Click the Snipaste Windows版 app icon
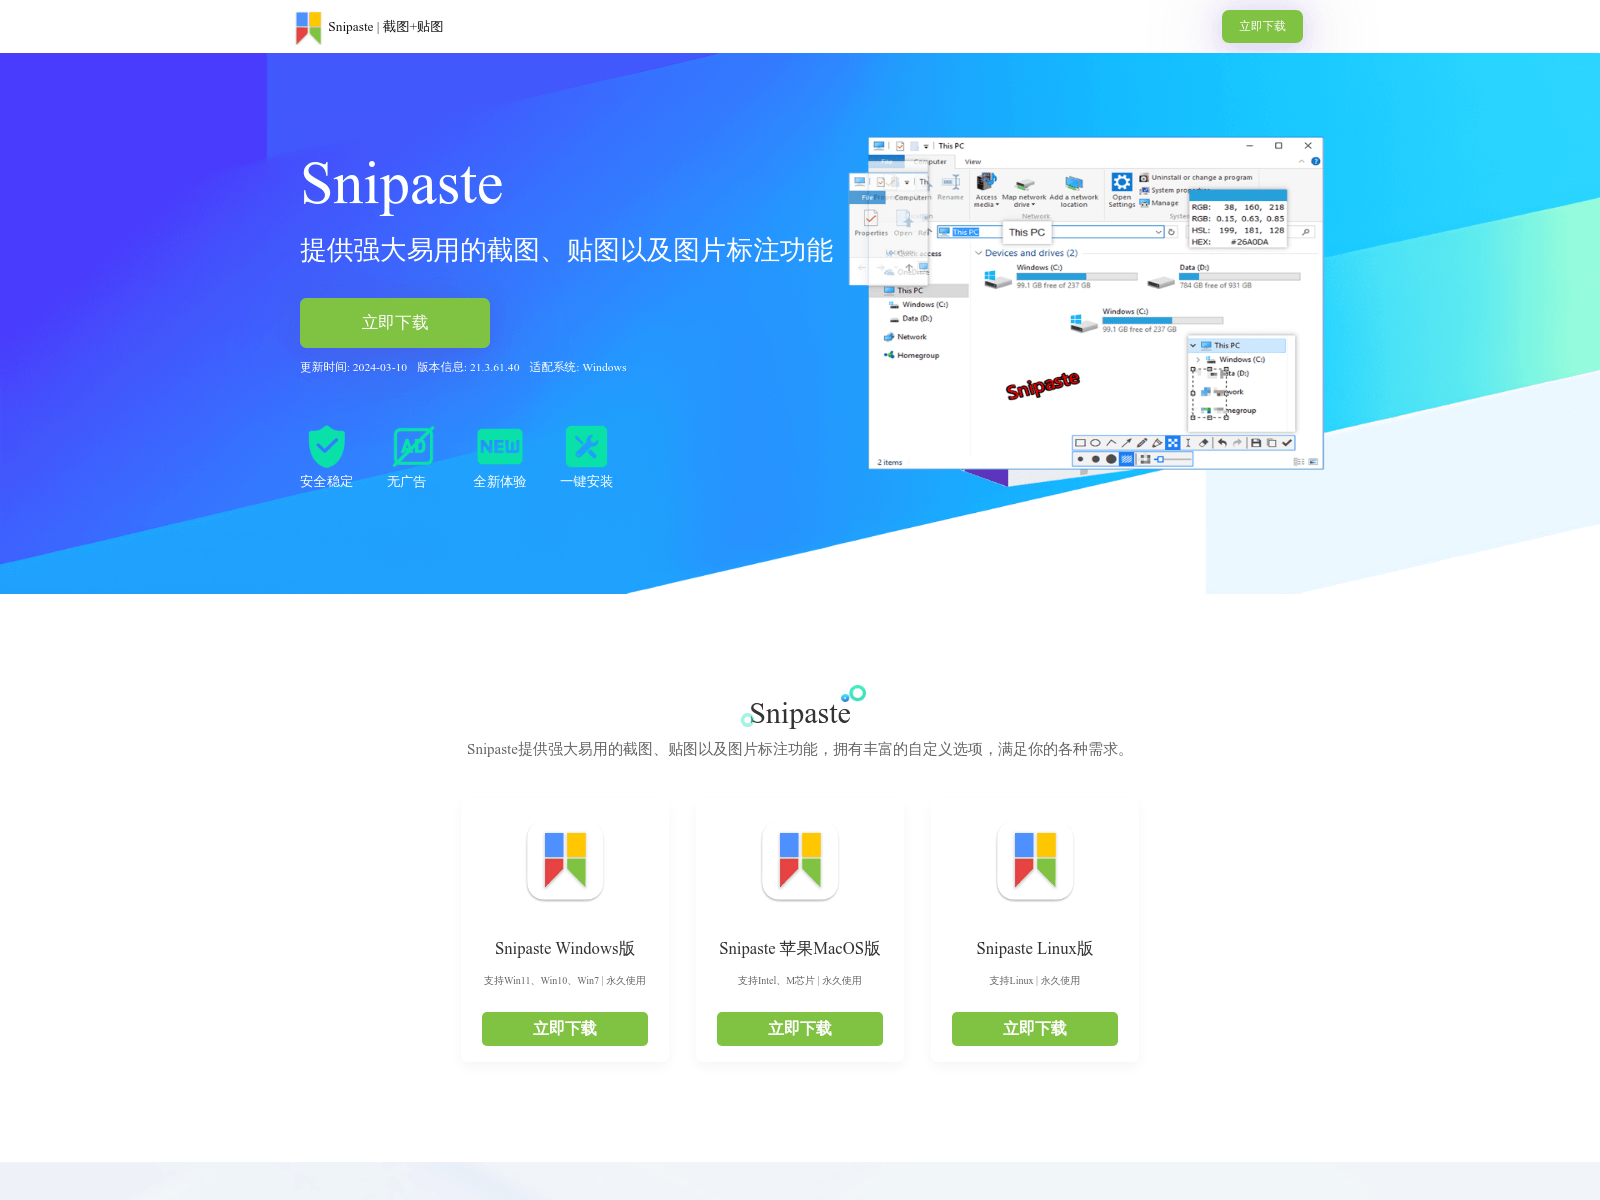 565,861
